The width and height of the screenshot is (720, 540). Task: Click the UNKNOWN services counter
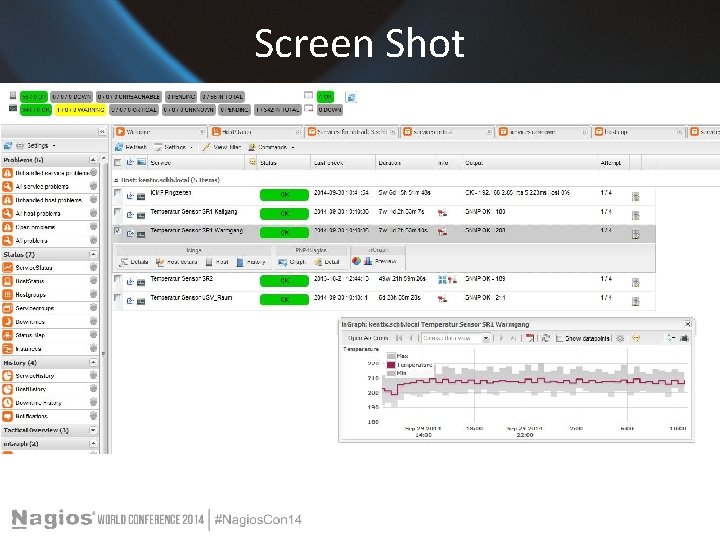188,110
